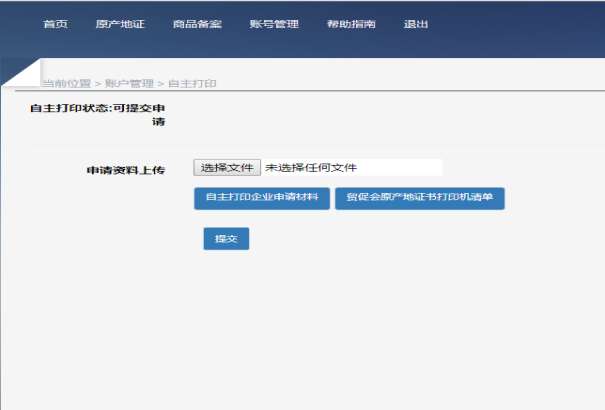Screen dimensions: 605x410
Task: Navigate to 账户管理 in the breadcrumb
Action: point(129,83)
